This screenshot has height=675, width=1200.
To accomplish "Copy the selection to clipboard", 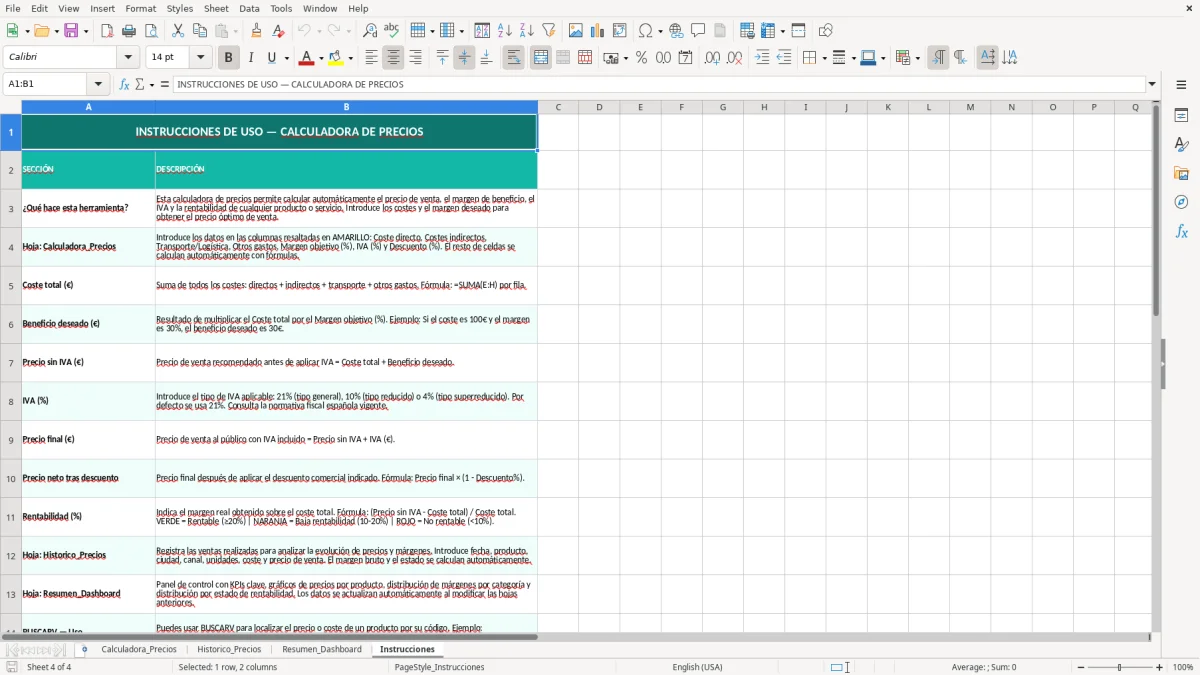I will click(200, 31).
